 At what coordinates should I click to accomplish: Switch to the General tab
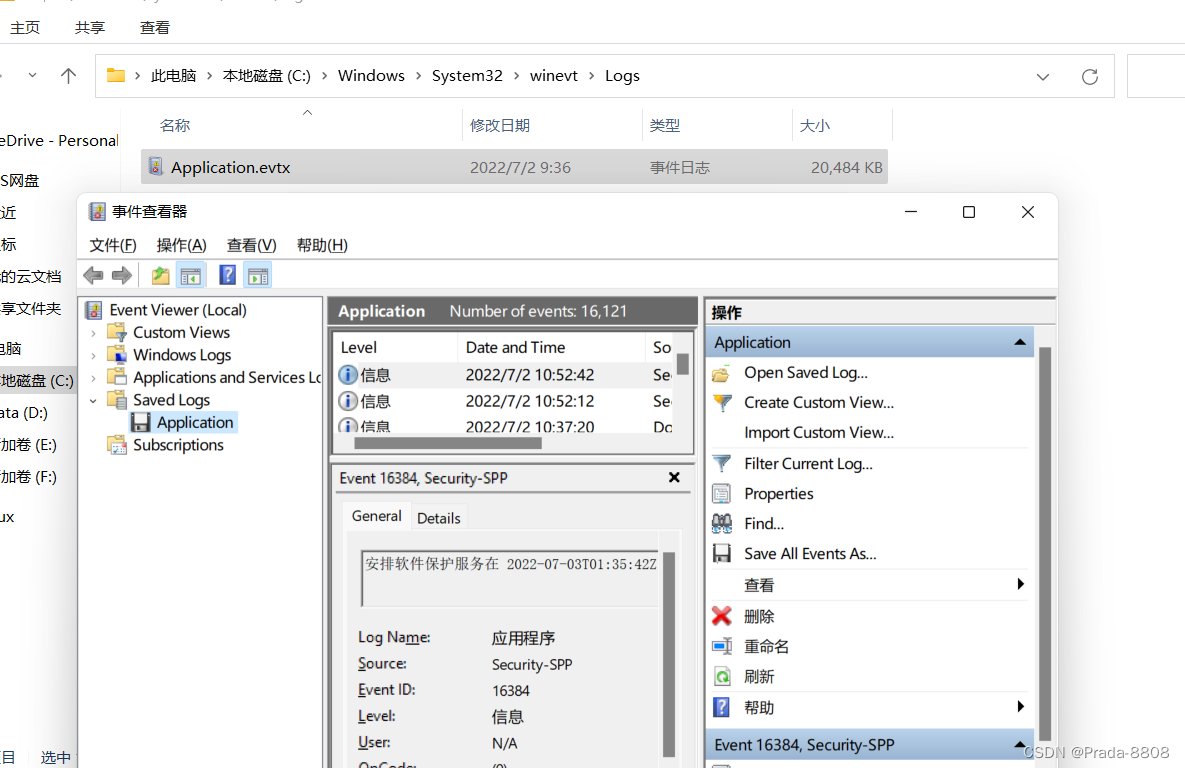point(376,516)
